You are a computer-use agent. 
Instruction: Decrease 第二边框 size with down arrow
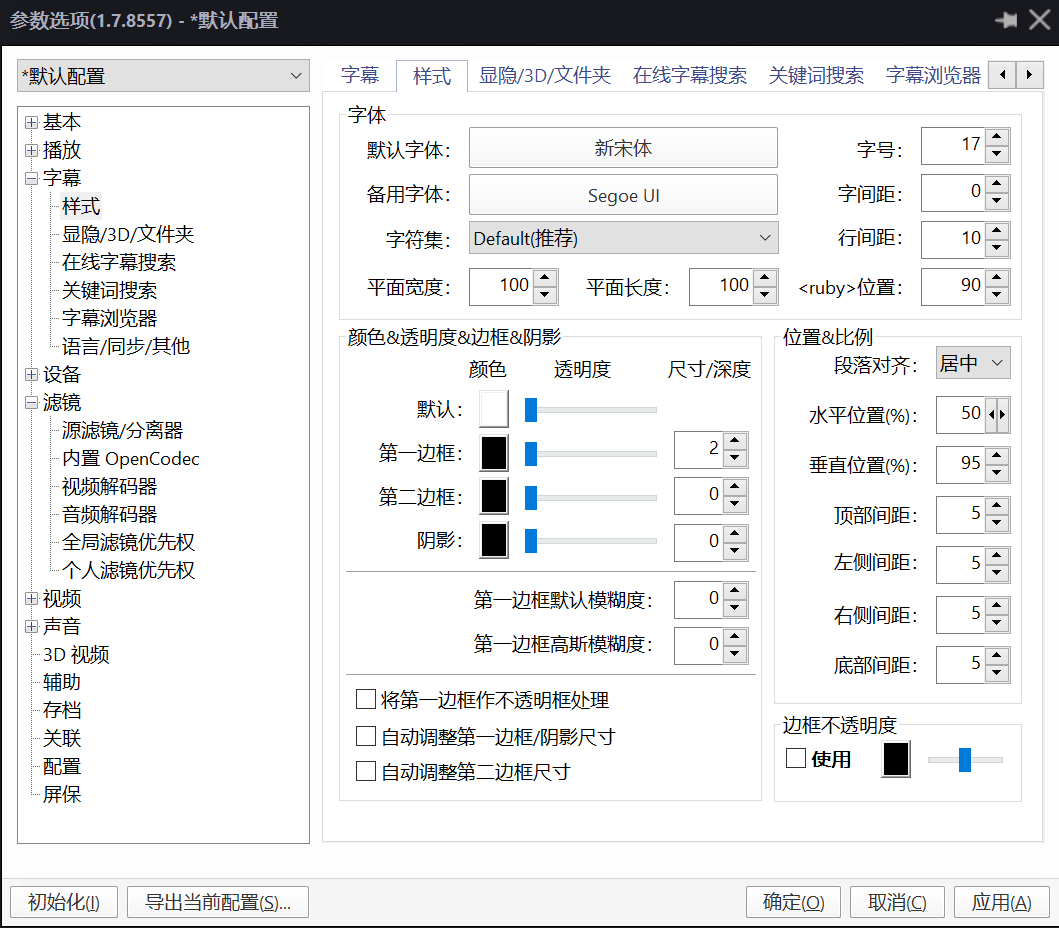[735, 504]
